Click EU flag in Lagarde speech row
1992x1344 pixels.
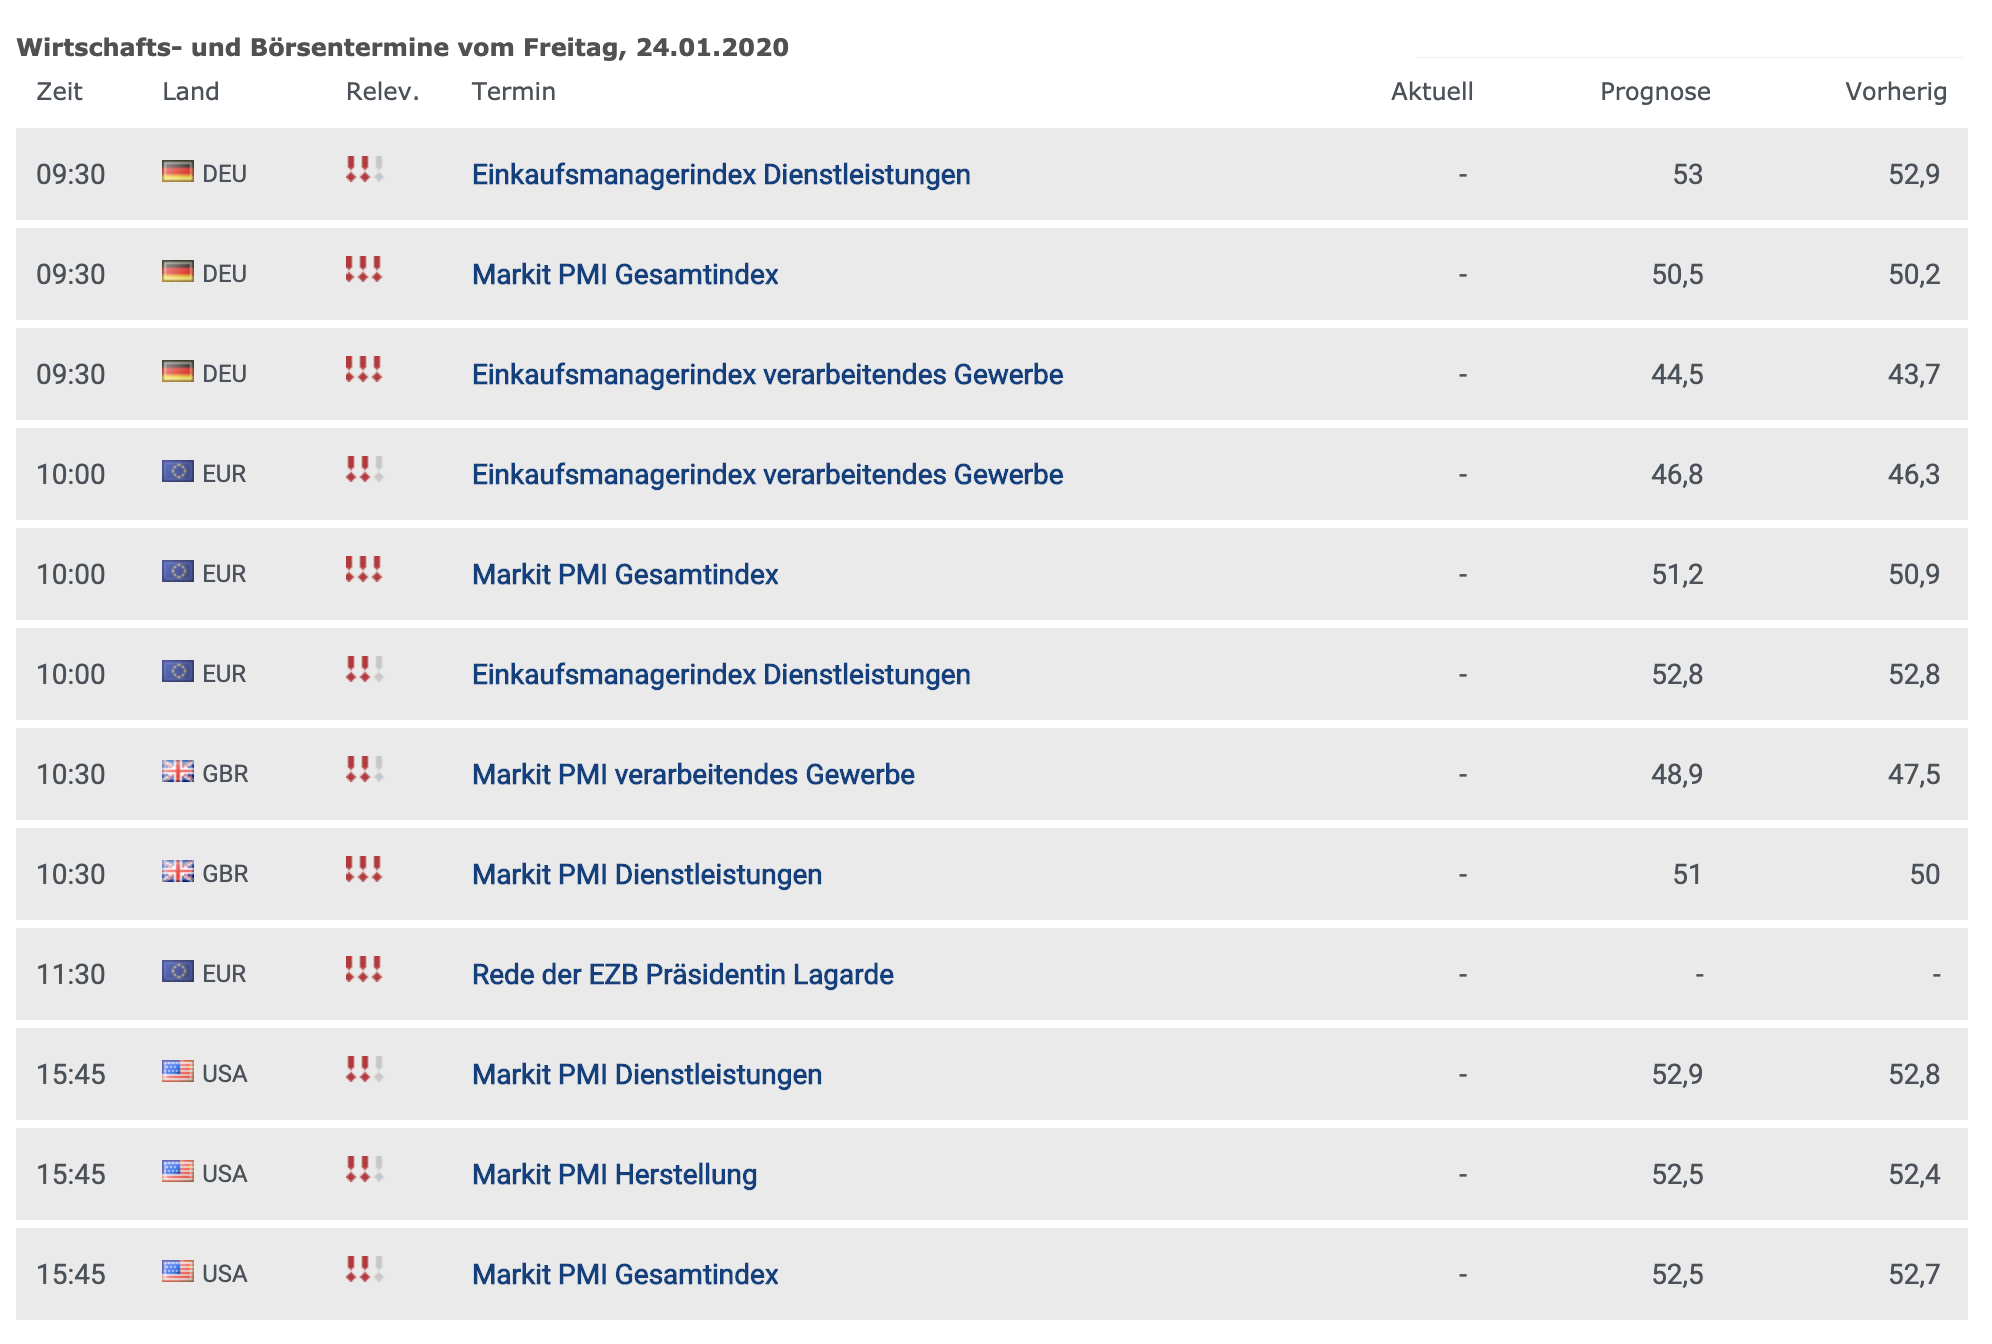[178, 971]
